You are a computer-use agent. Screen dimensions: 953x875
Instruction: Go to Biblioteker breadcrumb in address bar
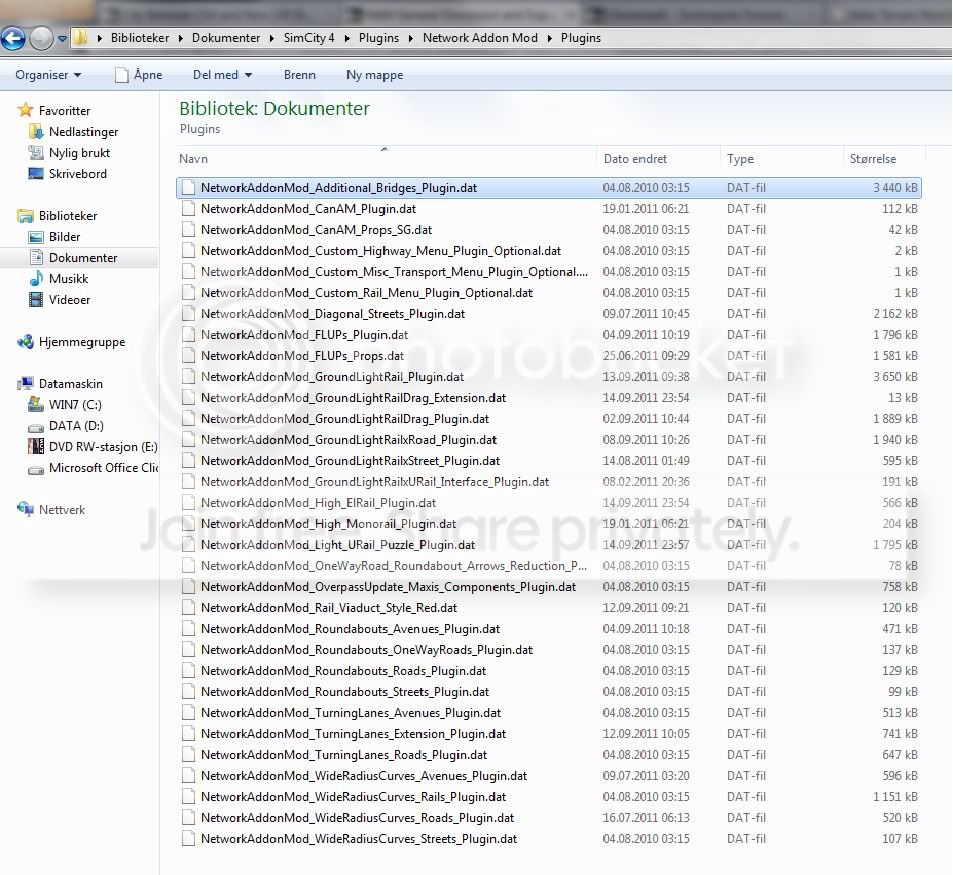tap(140, 38)
